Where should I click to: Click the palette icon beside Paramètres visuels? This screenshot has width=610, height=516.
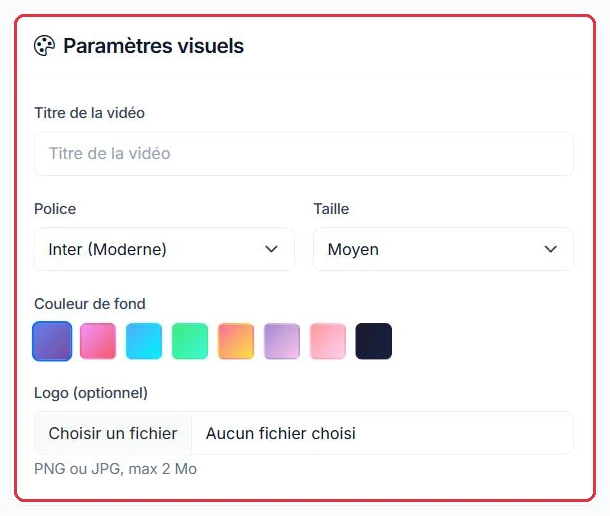(x=44, y=46)
